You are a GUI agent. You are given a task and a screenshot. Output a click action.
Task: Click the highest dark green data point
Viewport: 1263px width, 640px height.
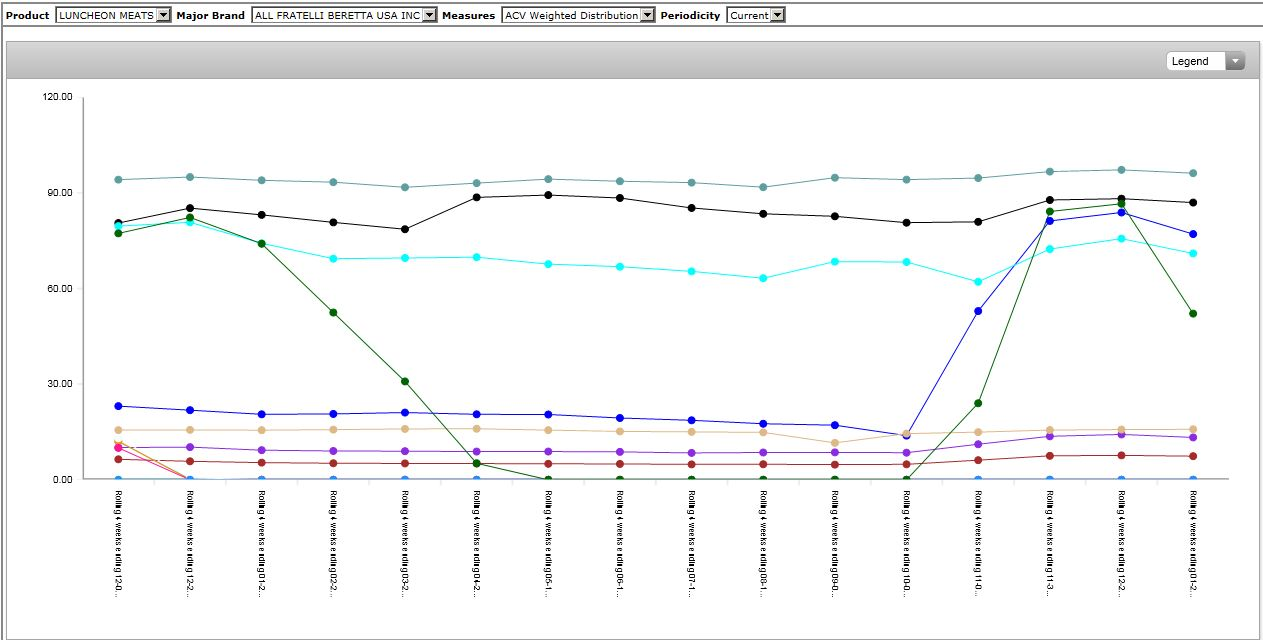pyautogui.click(x=1121, y=204)
